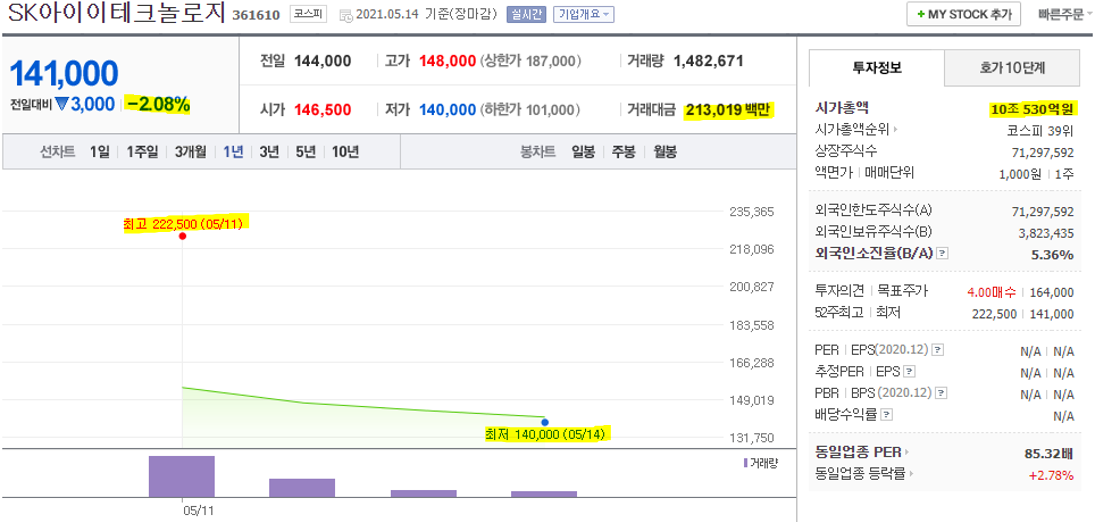Click help icon next to PER EPS(2020.12)
Image resolution: width=1094 pixels, height=522 pixels.
pyautogui.click(x=938, y=350)
